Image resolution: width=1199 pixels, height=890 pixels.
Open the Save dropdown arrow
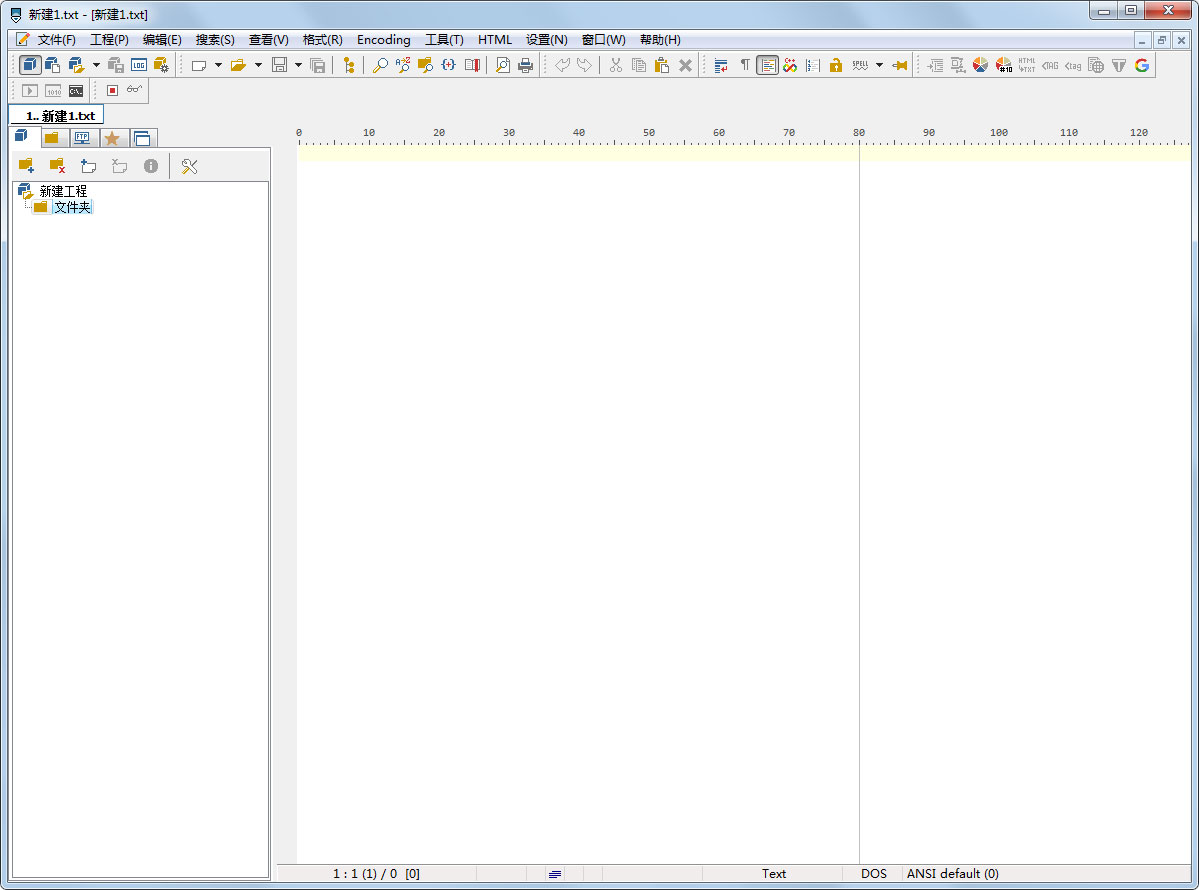coord(298,64)
